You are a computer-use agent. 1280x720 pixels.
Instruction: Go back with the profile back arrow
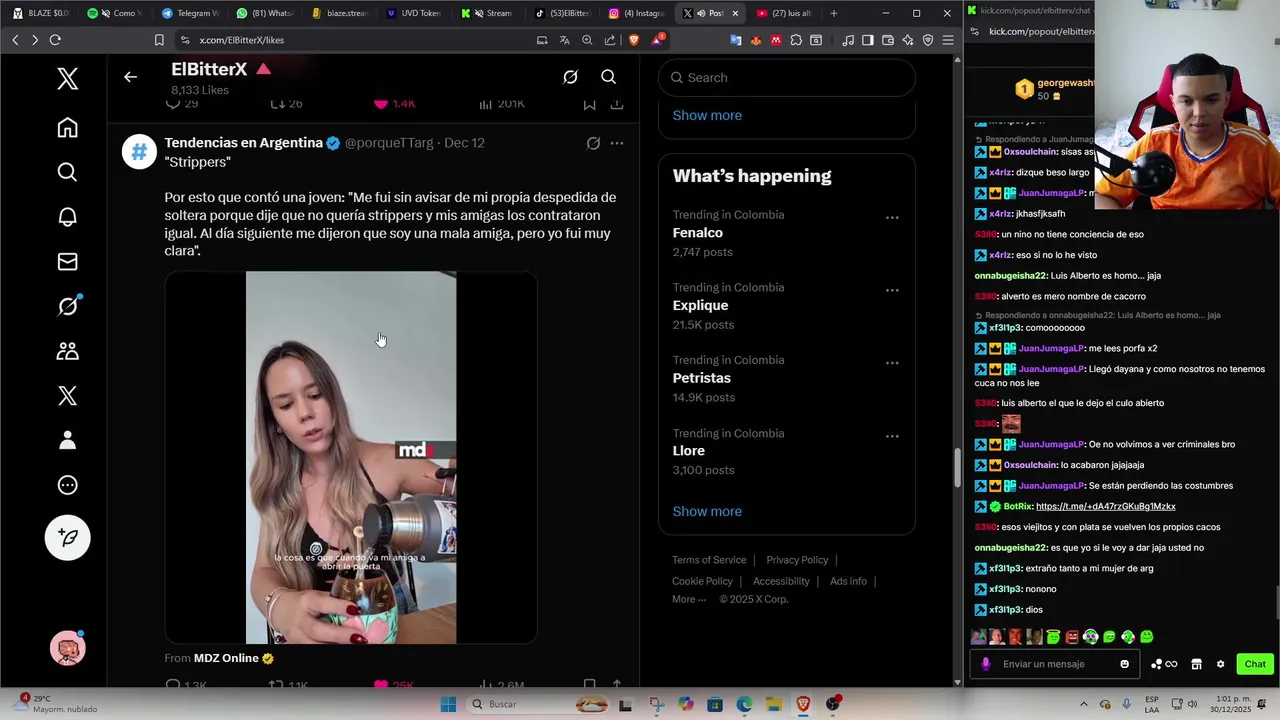pos(130,77)
